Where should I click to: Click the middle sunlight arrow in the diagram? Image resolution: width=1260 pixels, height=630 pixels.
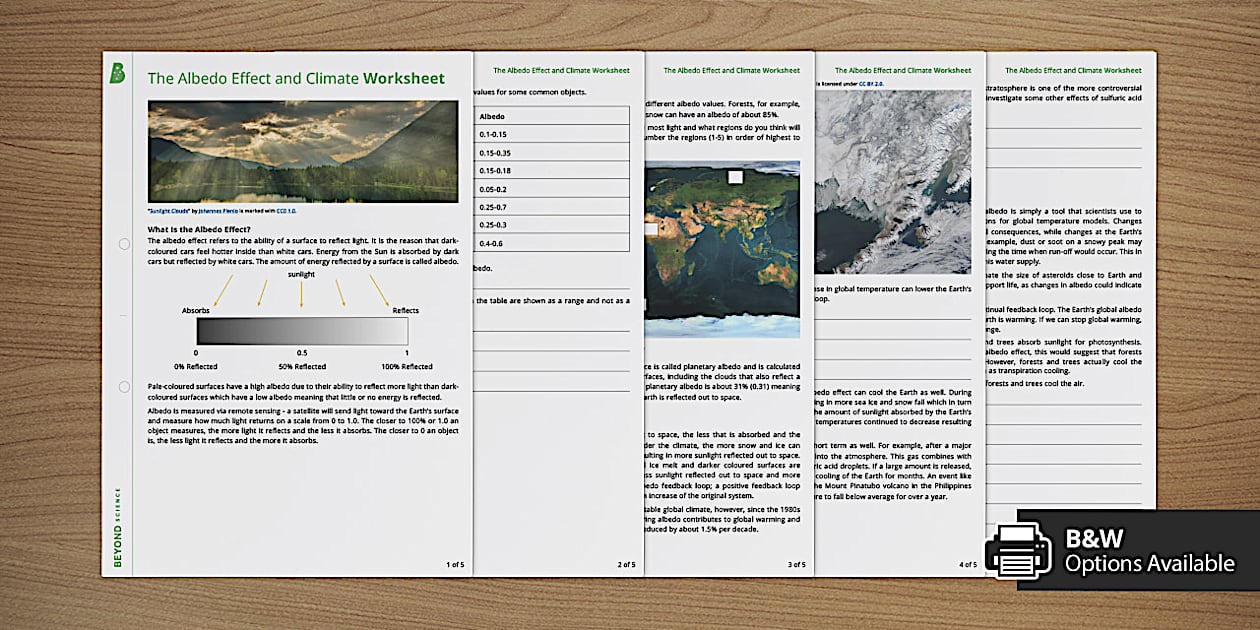coord(301,292)
